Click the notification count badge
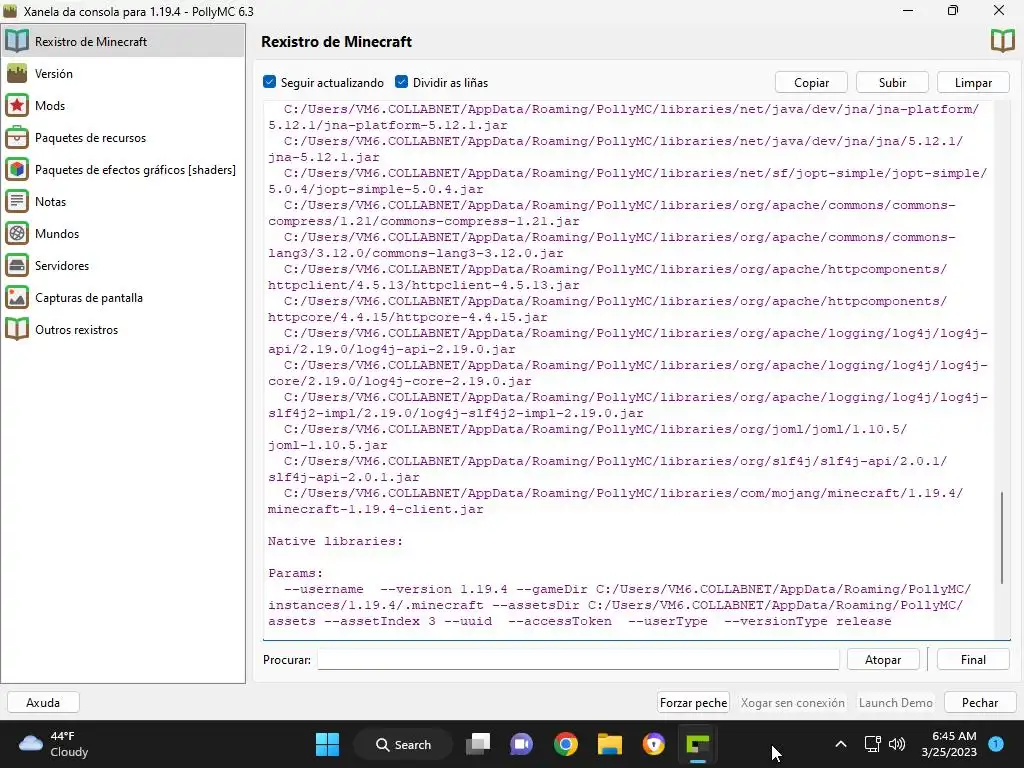 click(x=996, y=744)
